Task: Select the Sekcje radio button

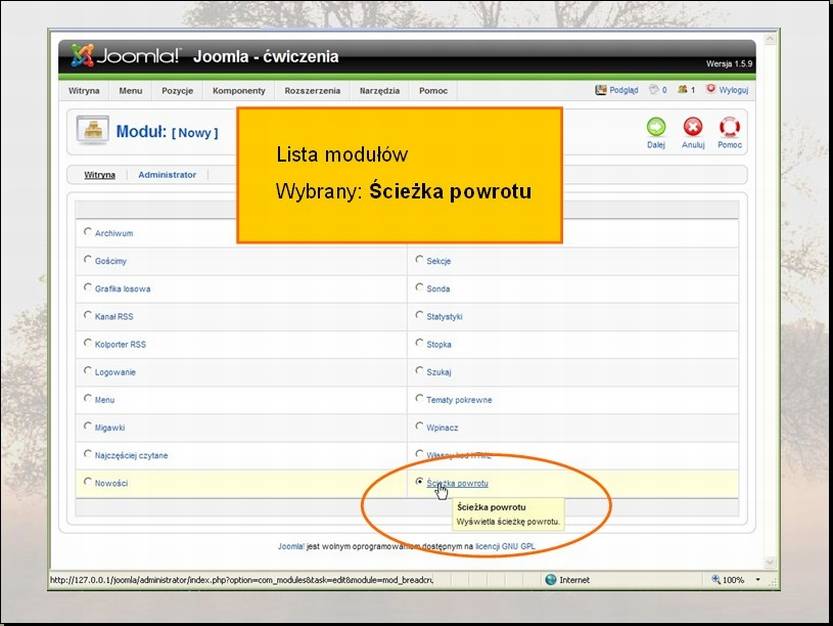Action: [419, 259]
